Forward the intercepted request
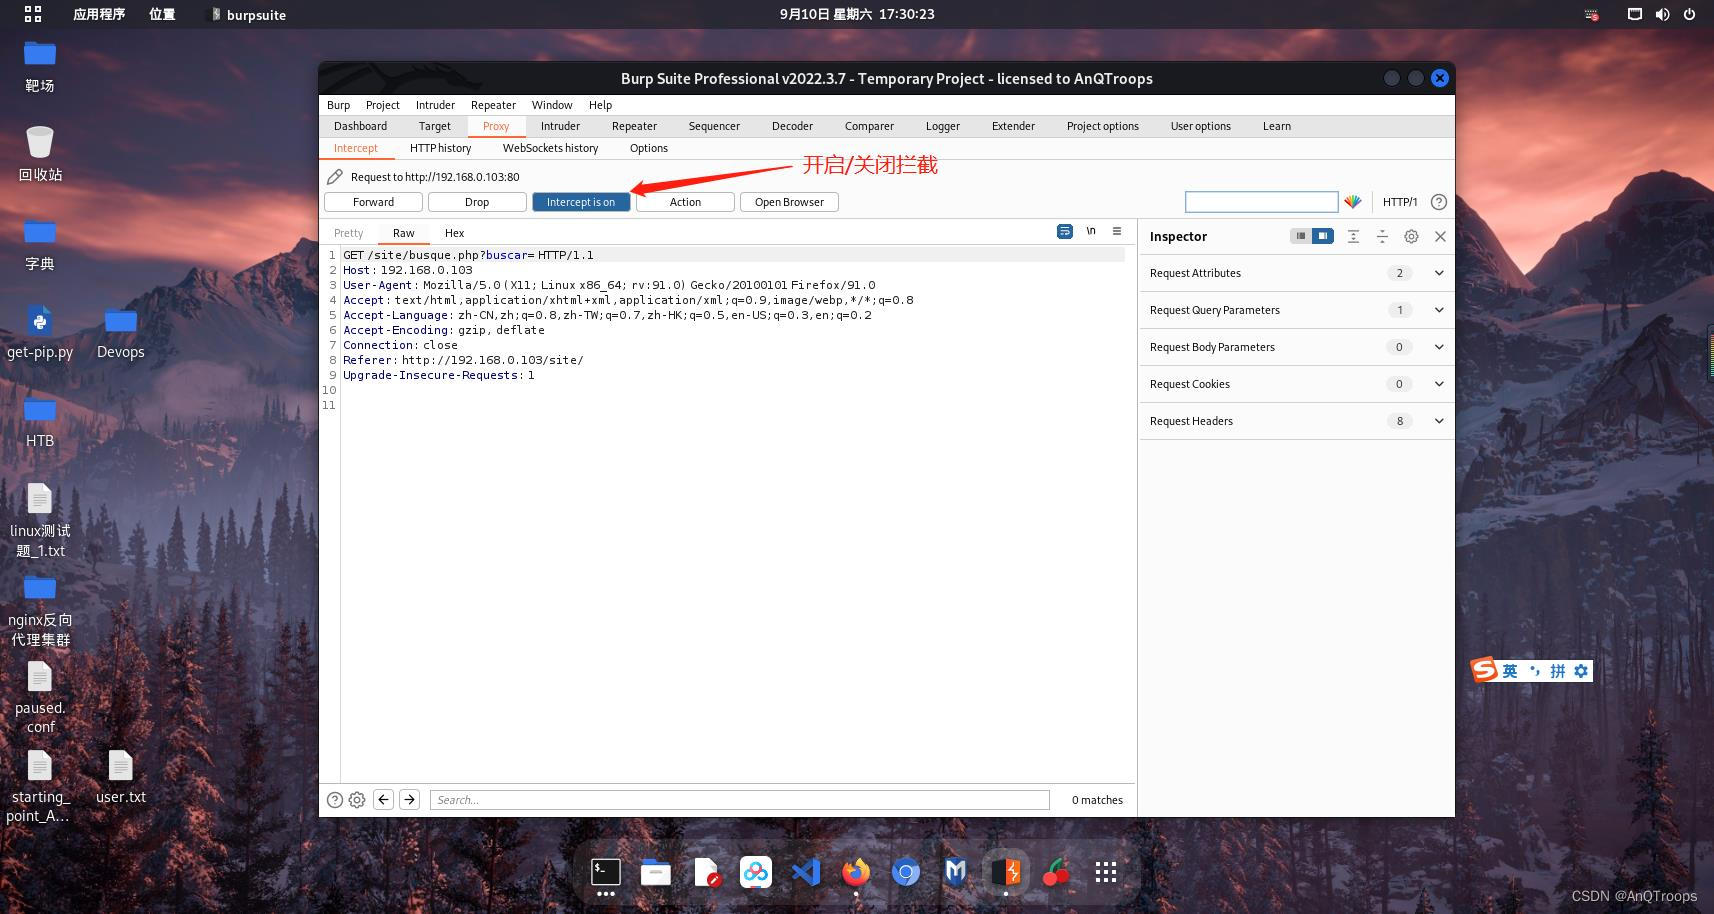Screen dimensions: 1714x914 pos(373,202)
